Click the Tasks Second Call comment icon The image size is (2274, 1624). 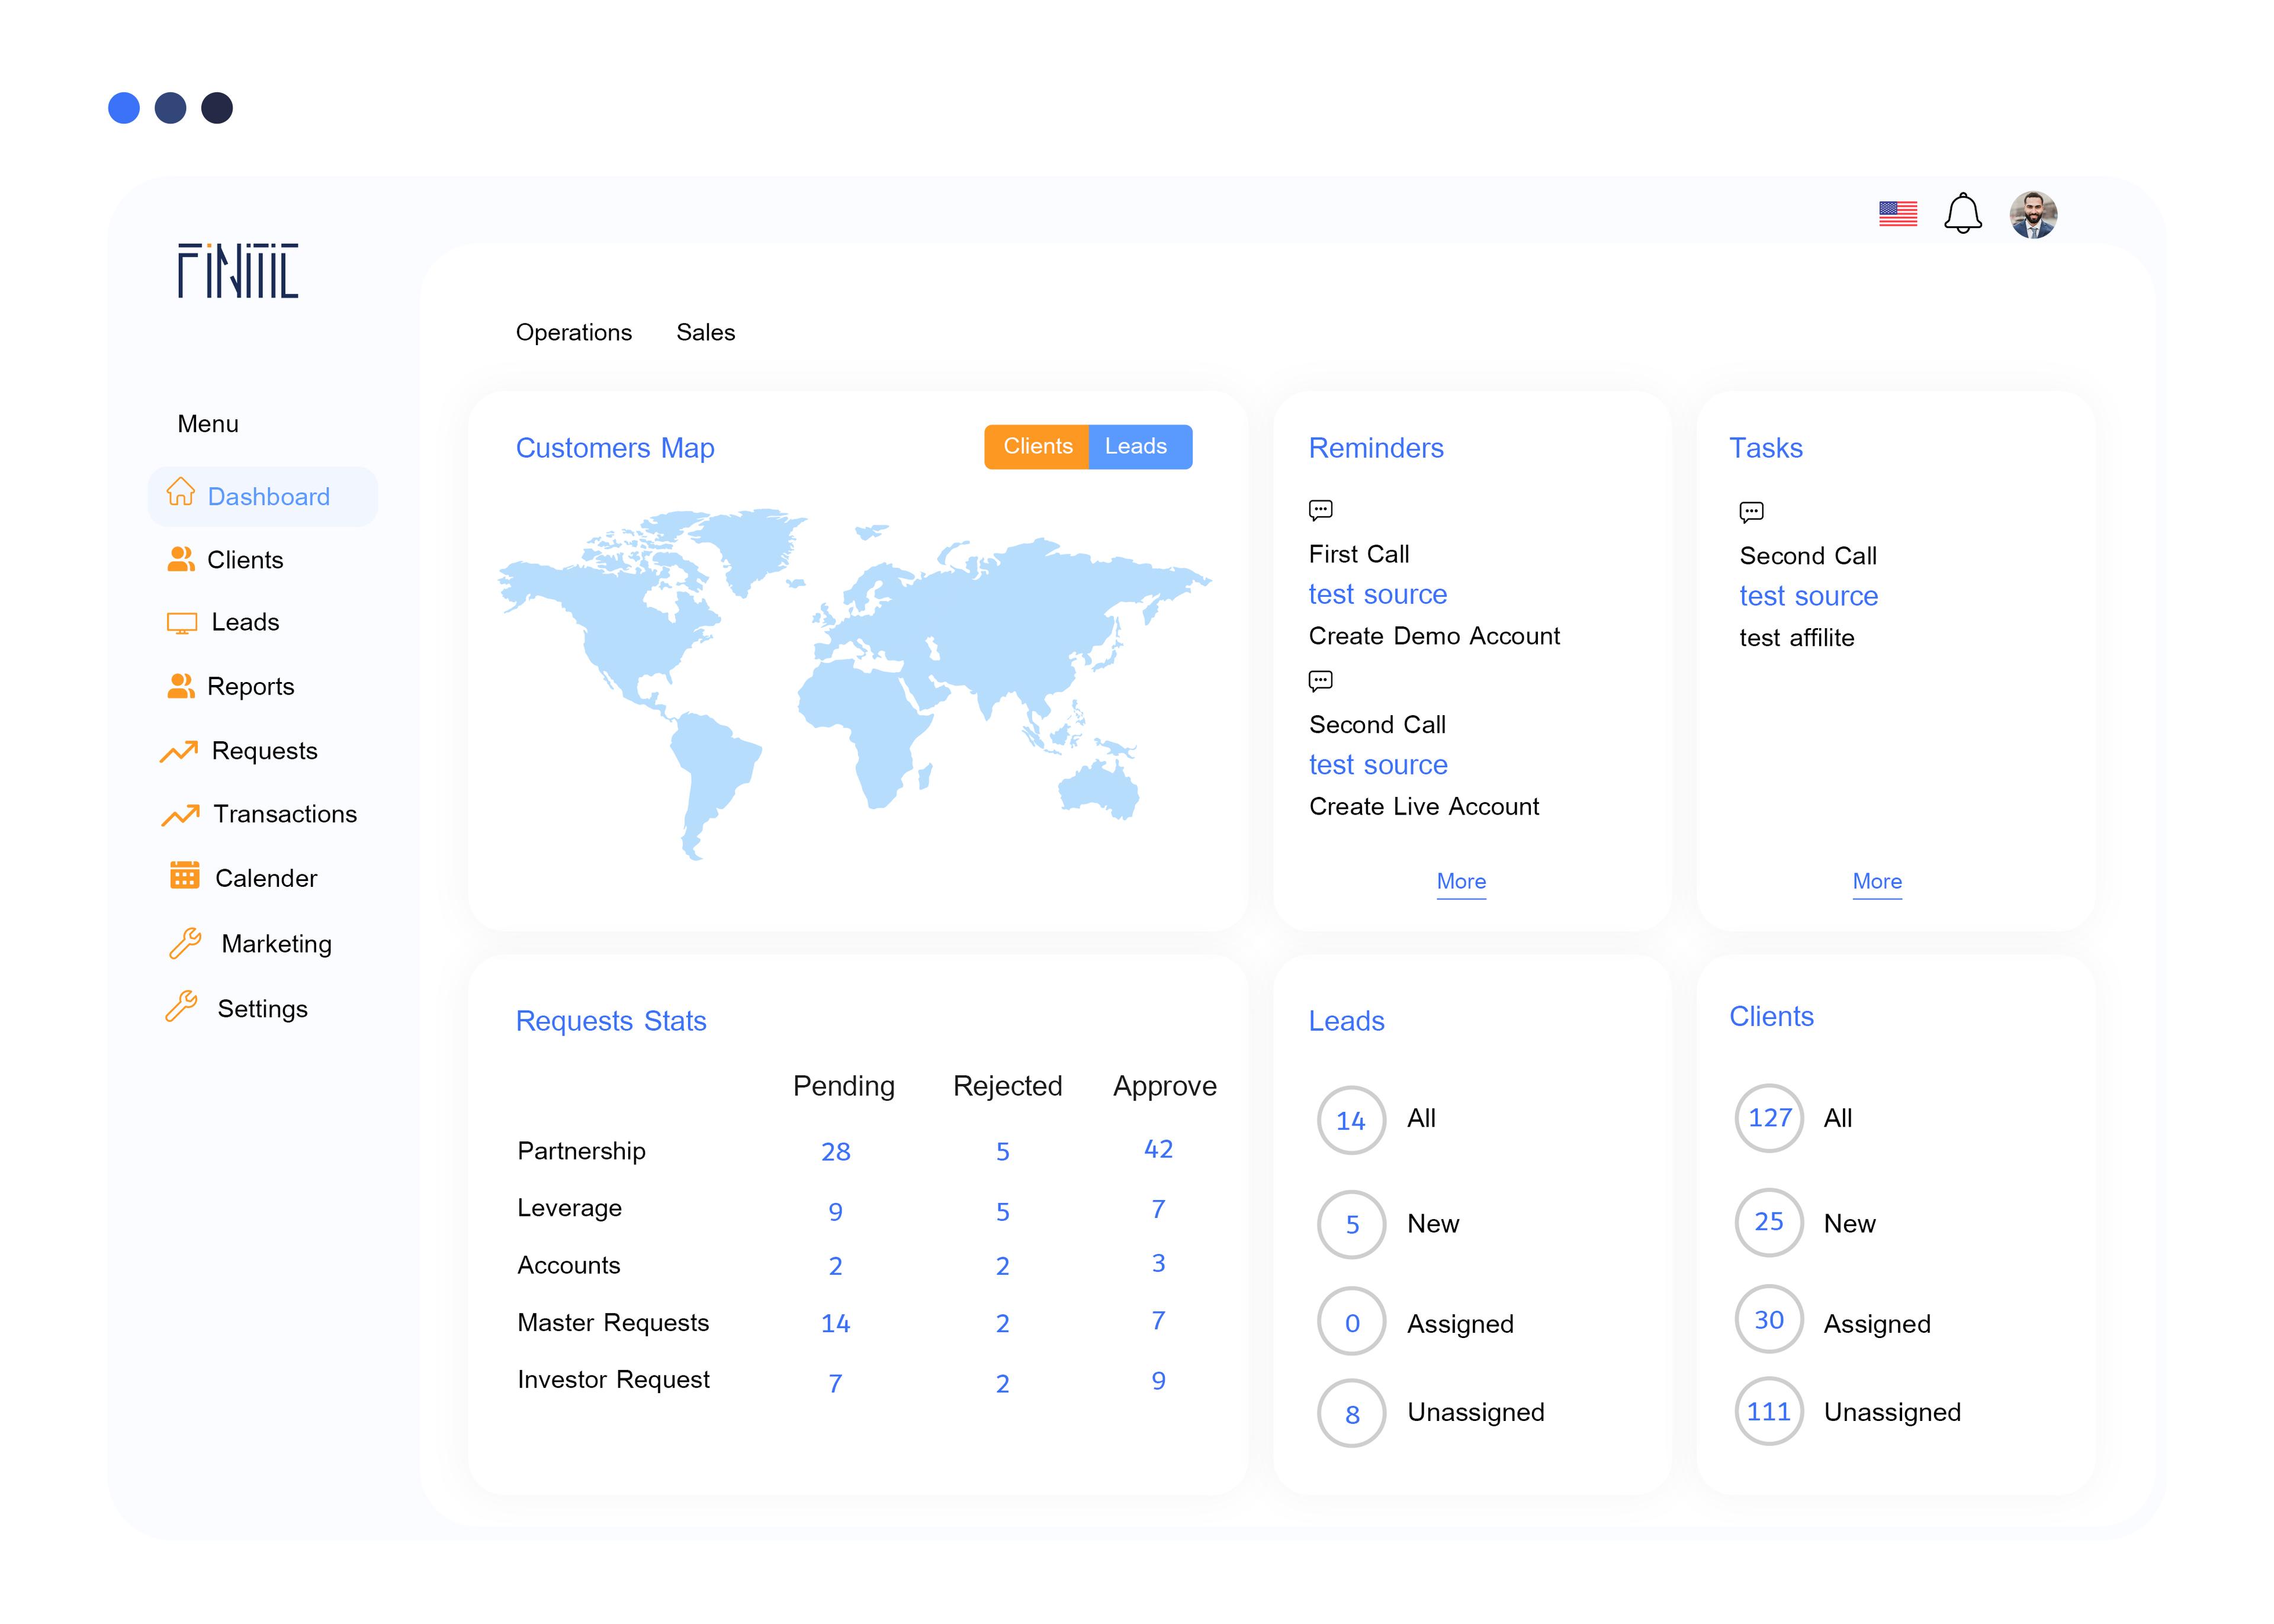click(x=1751, y=512)
